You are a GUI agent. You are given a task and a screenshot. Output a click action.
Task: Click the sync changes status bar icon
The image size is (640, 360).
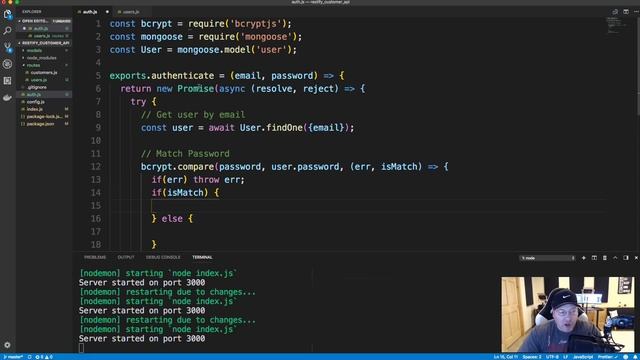pos(30,357)
